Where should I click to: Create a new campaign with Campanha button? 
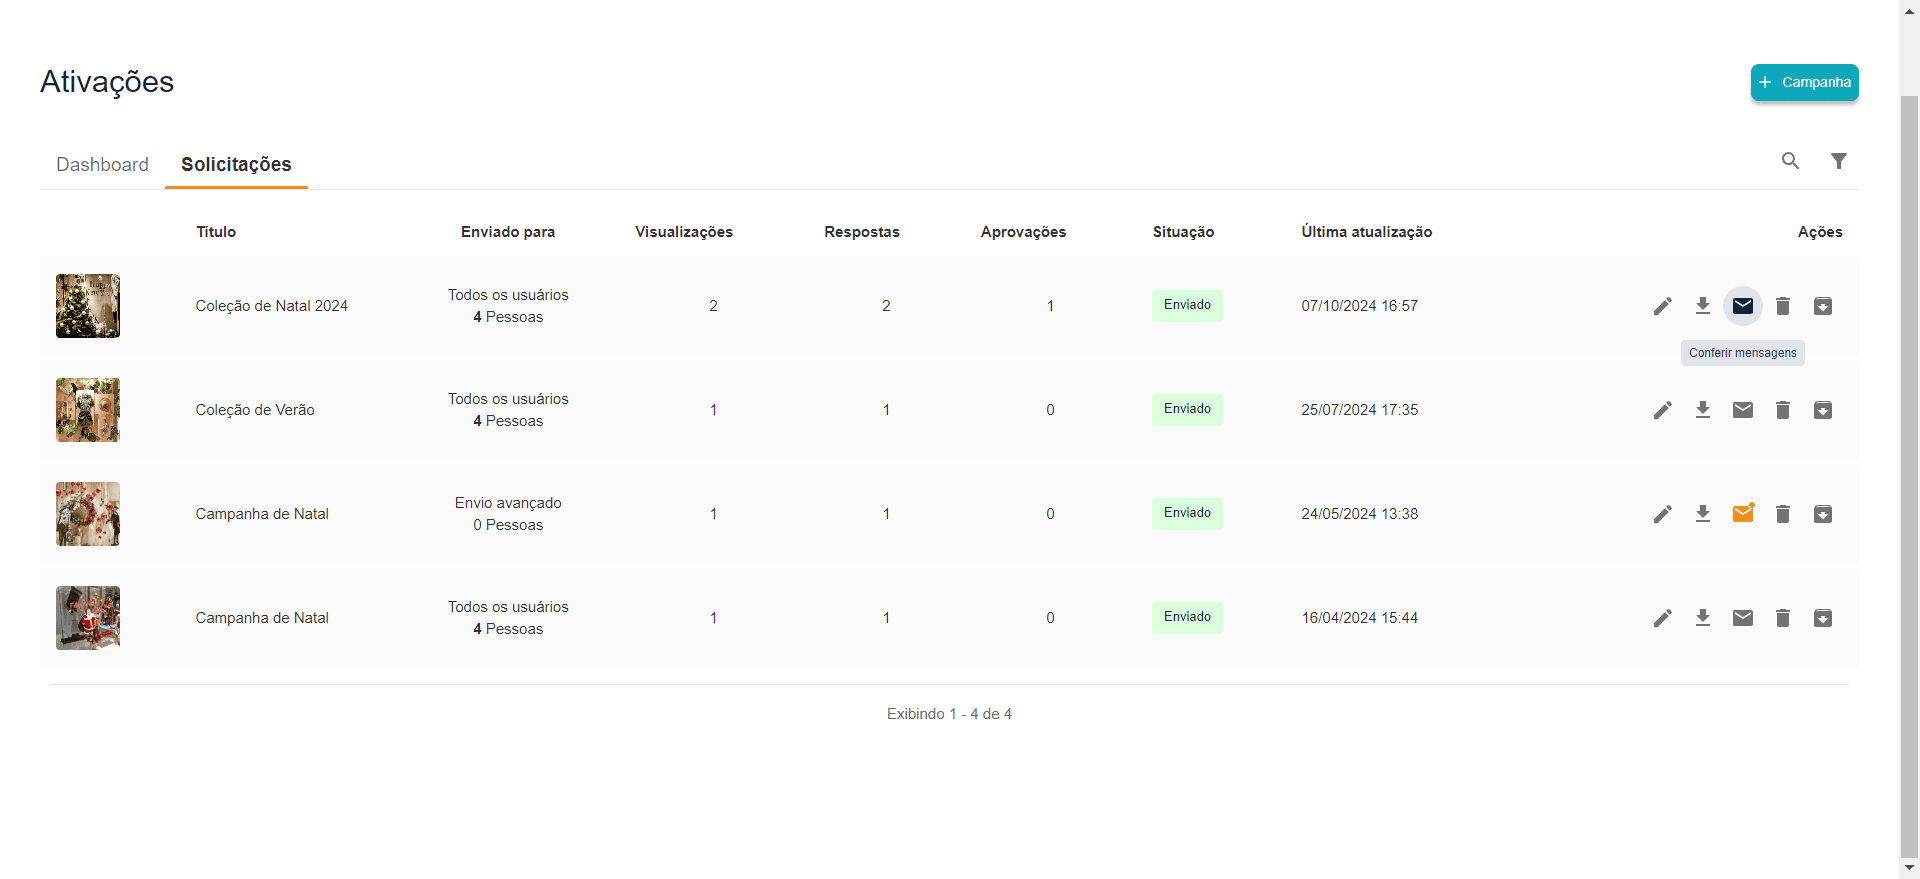pos(1805,82)
